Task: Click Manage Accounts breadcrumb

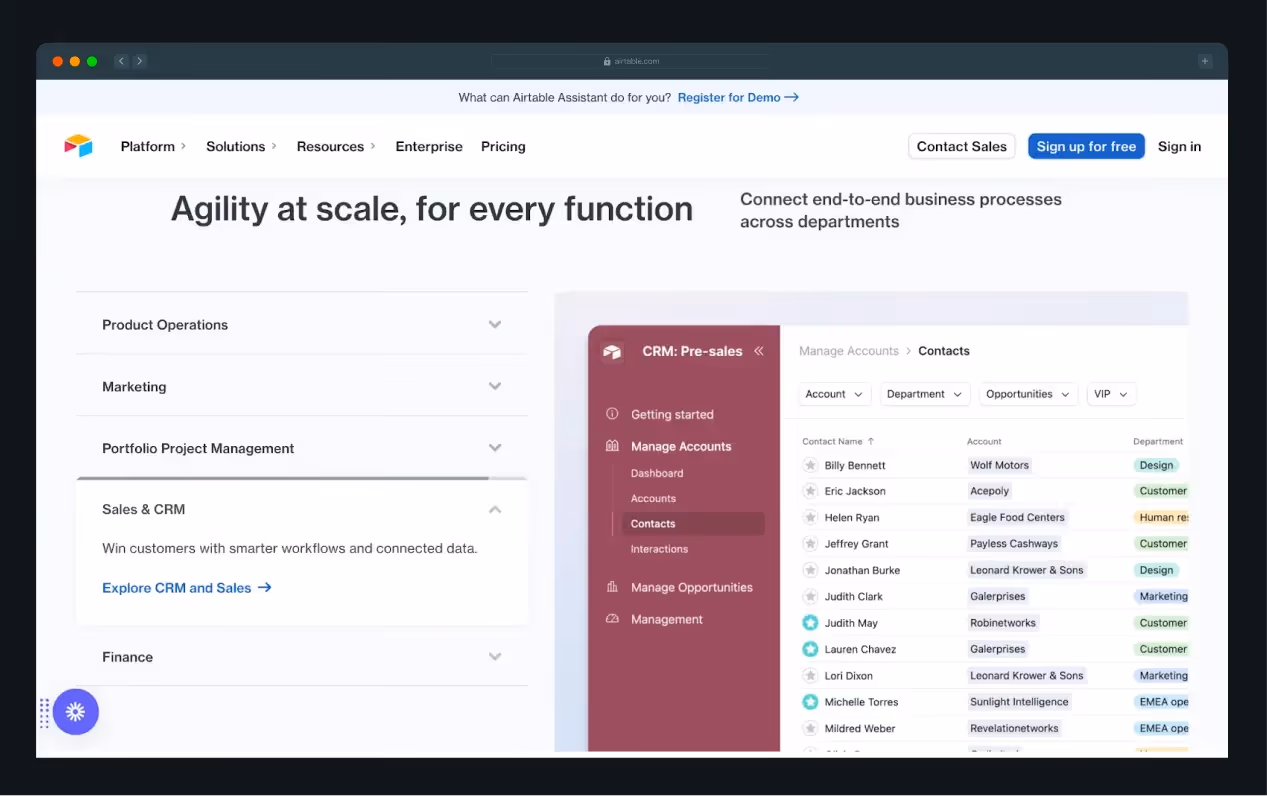Action: click(849, 351)
